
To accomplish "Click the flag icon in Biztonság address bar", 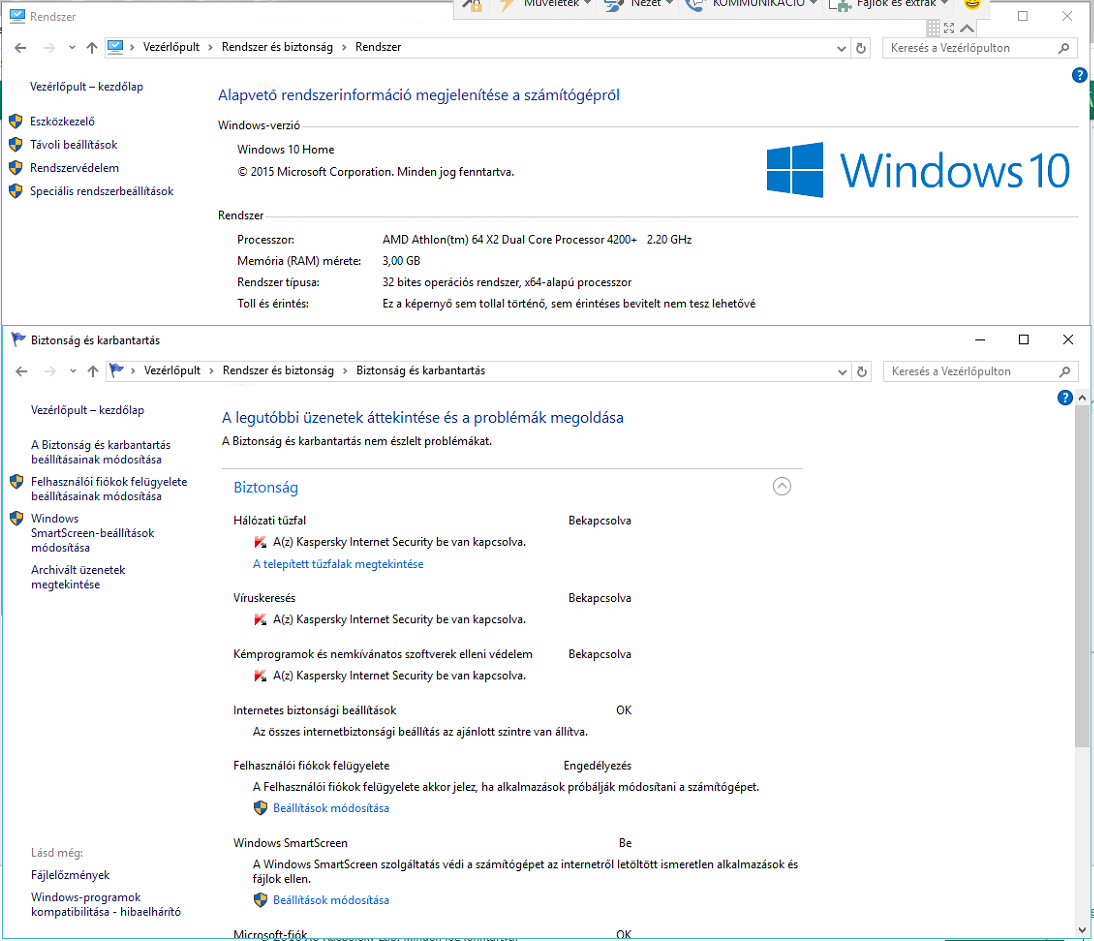I will [x=117, y=370].
